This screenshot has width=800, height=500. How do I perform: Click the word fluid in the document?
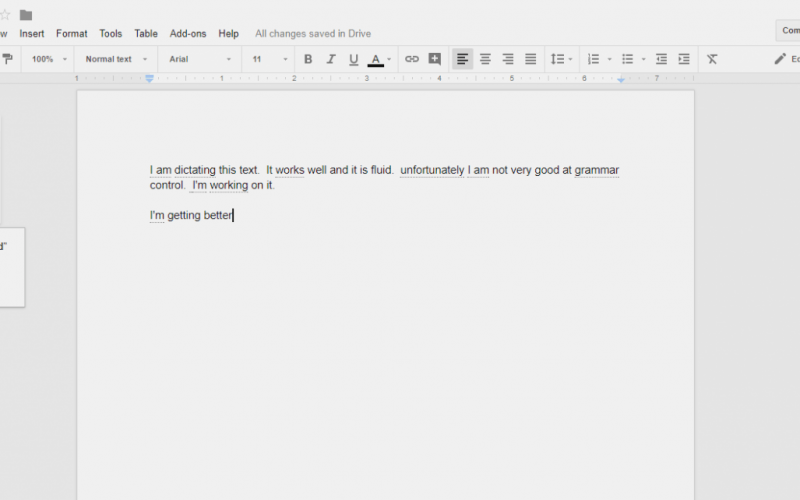(x=382, y=170)
